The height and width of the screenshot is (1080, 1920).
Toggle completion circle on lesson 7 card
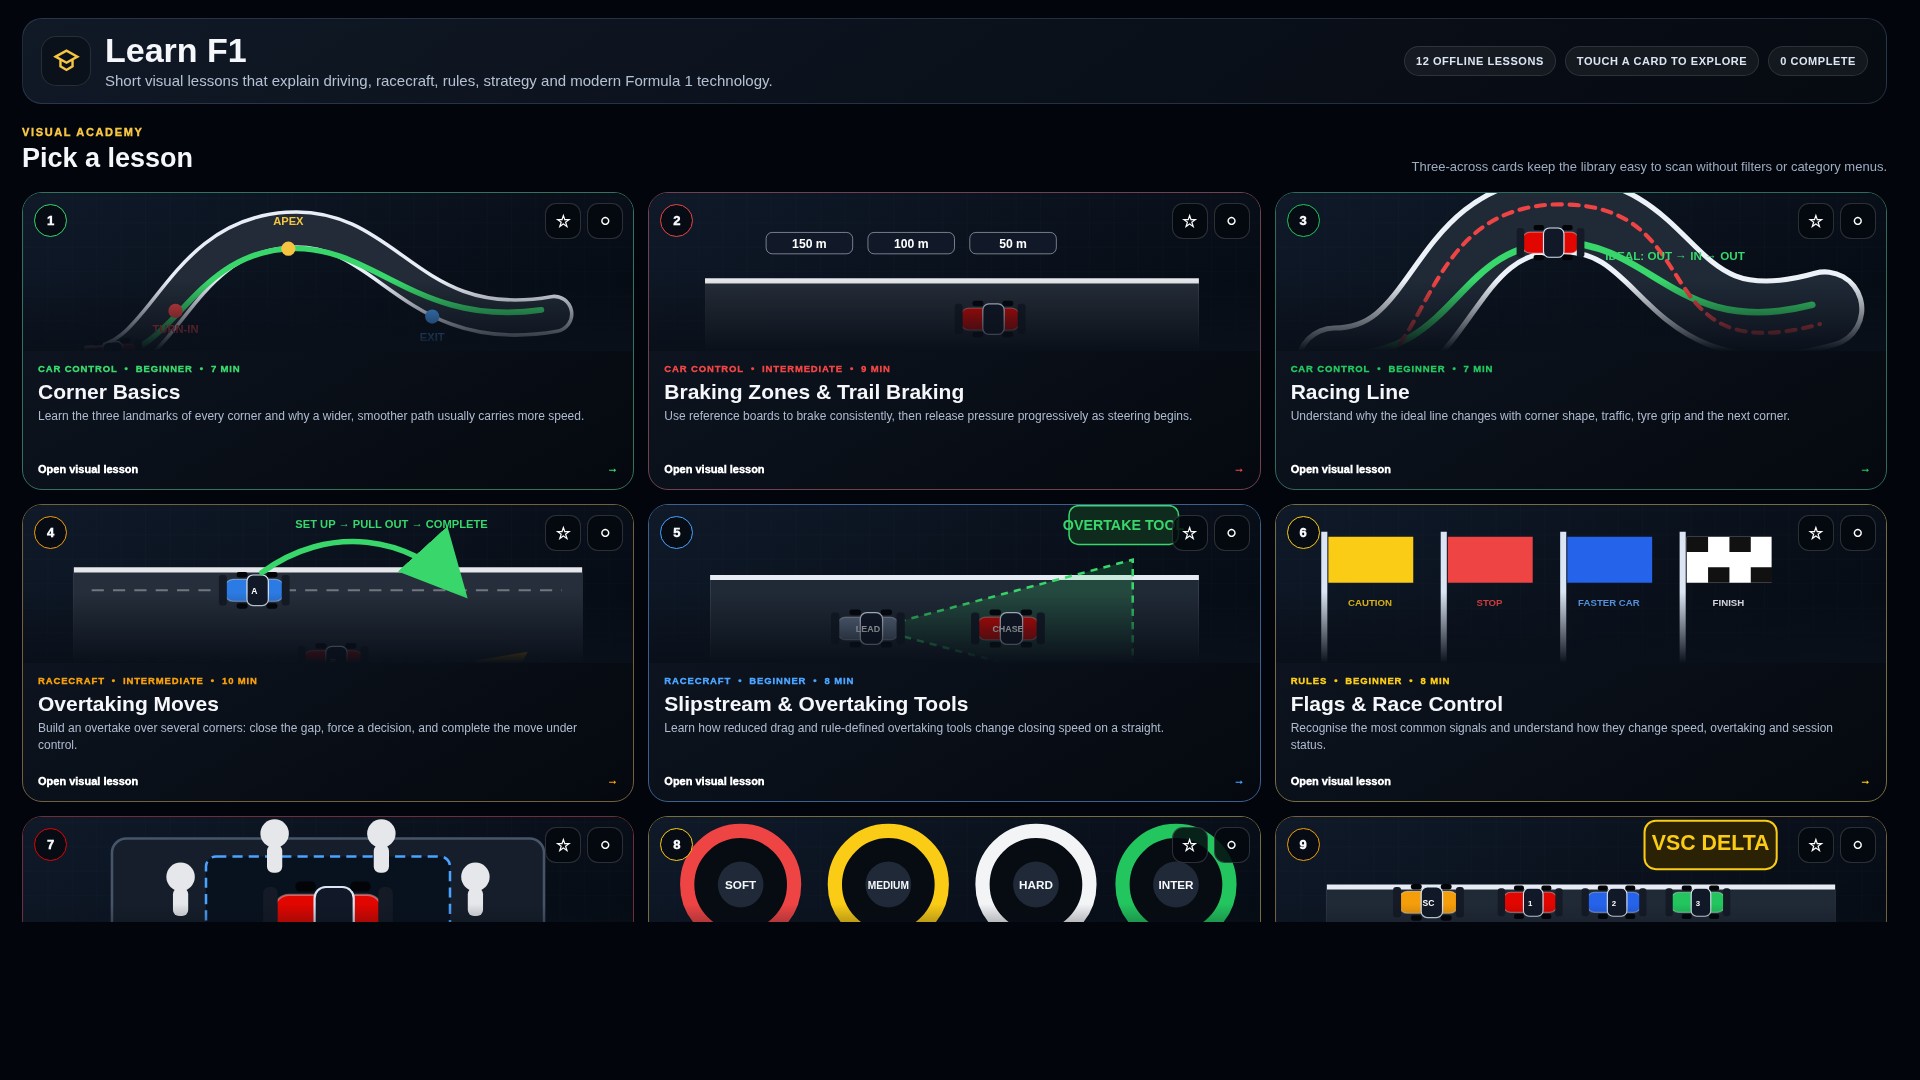click(x=605, y=845)
